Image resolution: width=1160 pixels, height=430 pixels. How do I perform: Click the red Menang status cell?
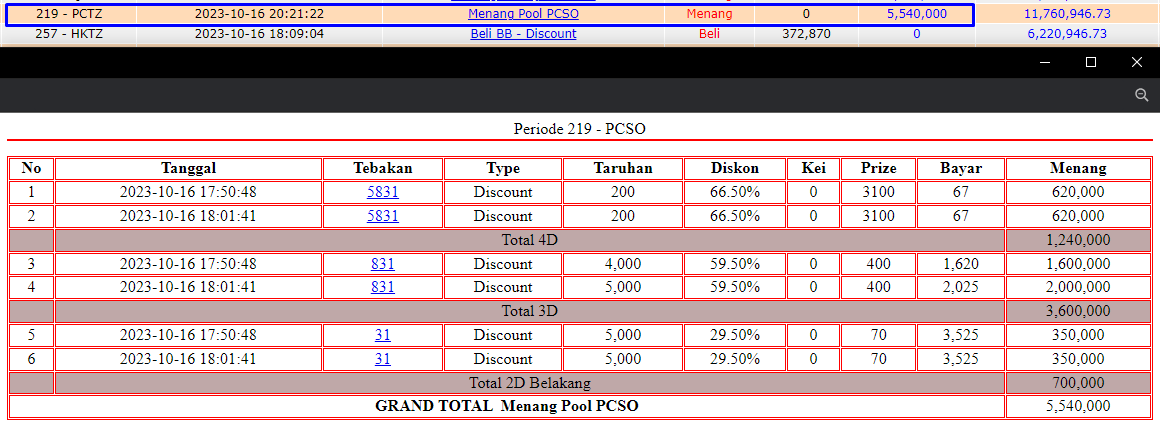coord(709,14)
